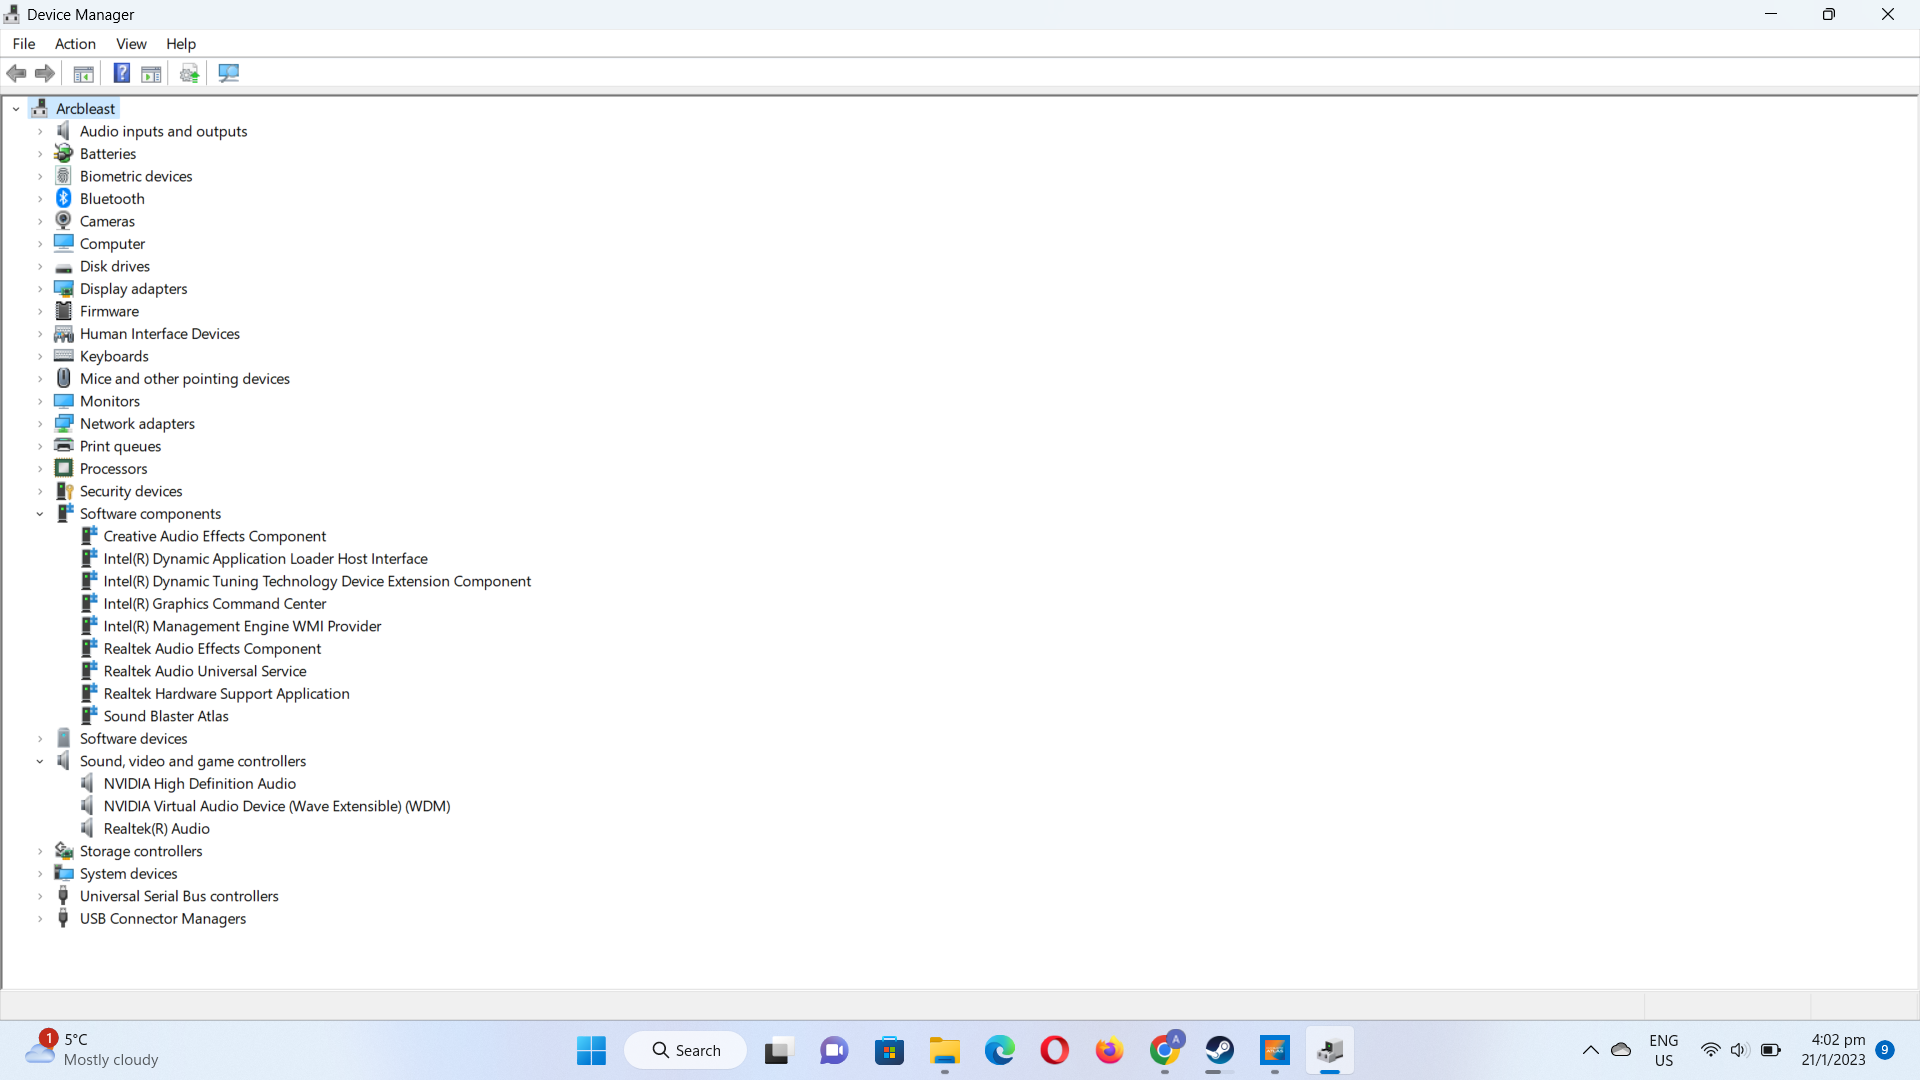The image size is (1920, 1080).
Task: Expand Human Interface Devices category
Action: coord(40,333)
